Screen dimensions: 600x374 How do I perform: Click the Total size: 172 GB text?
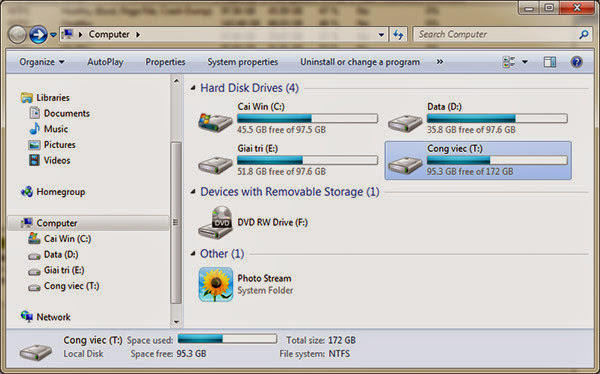click(x=321, y=340)
